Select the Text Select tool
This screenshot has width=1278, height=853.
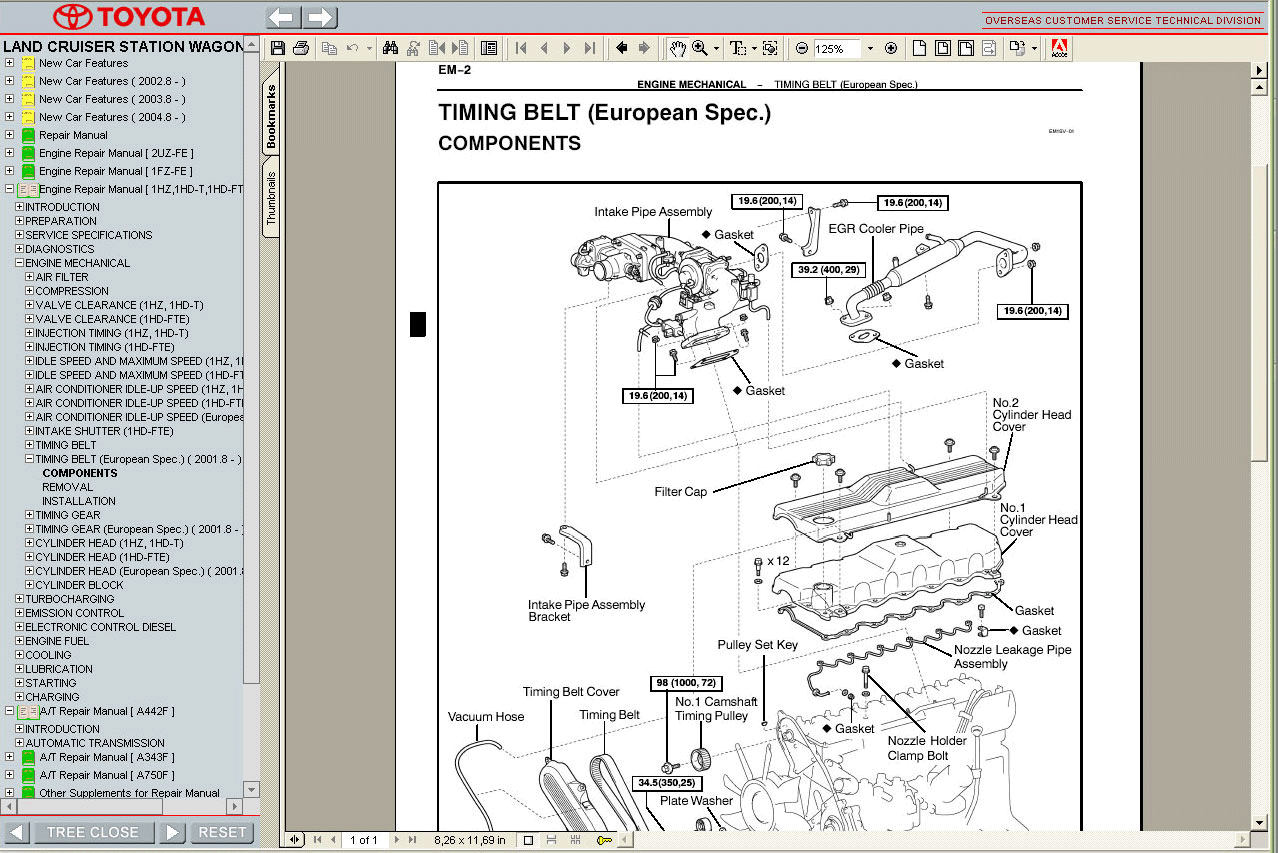tap(738, 48)
